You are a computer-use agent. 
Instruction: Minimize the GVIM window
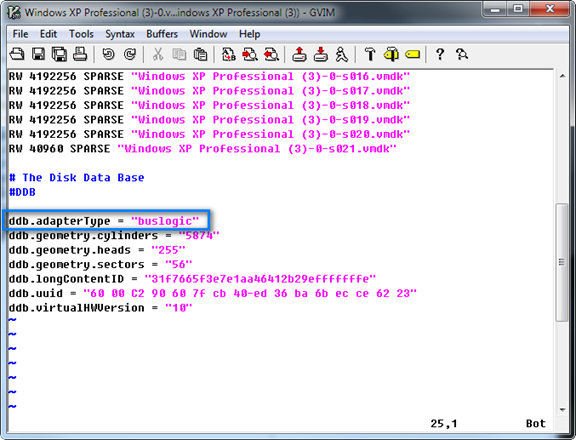pyautogui.click(x=495, y=9)
